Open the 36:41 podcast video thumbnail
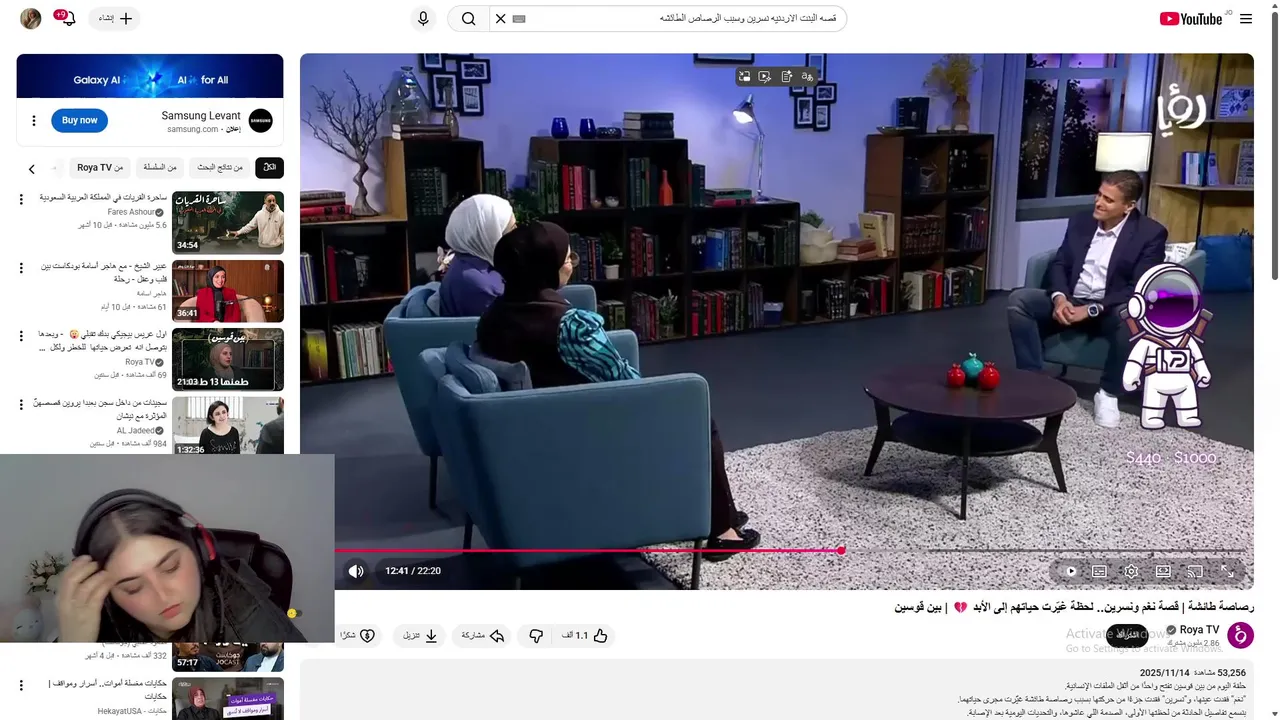 (228, 291)
